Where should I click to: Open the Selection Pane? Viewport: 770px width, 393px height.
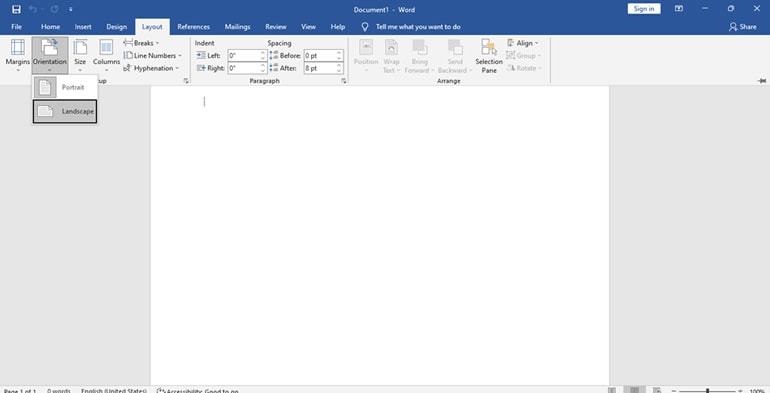coord(489,56)
